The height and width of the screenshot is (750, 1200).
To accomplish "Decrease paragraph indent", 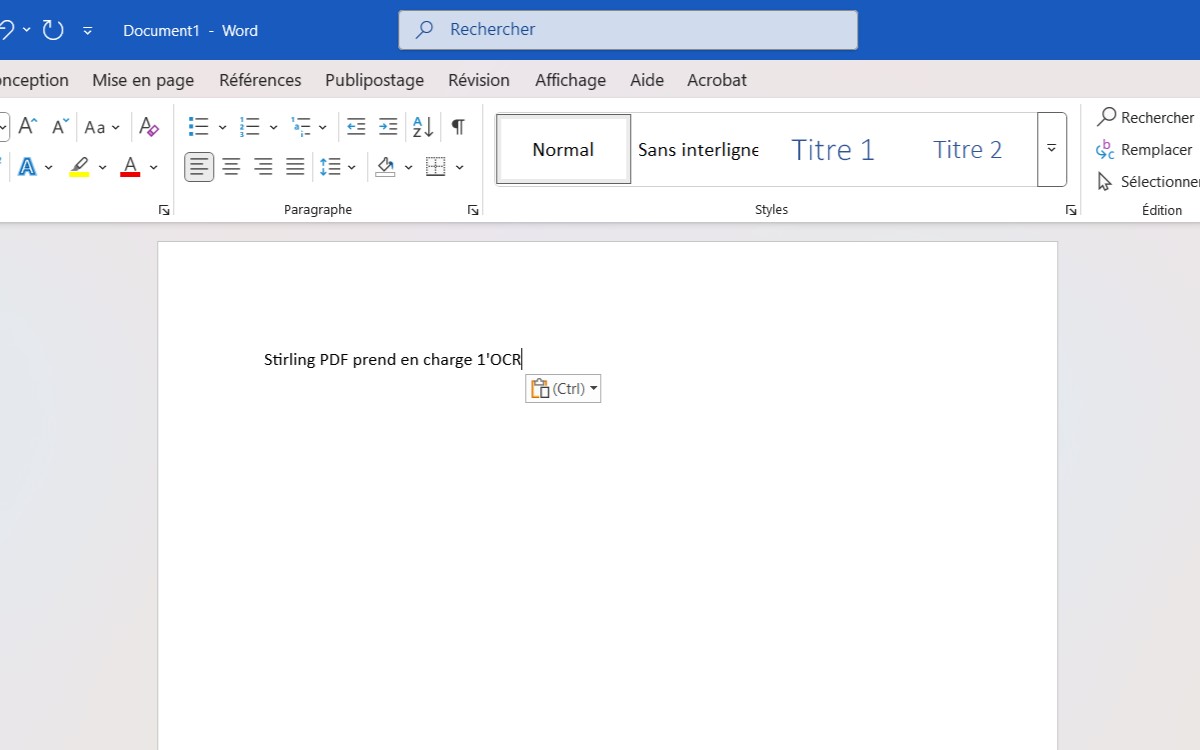I will pos(356,127).
